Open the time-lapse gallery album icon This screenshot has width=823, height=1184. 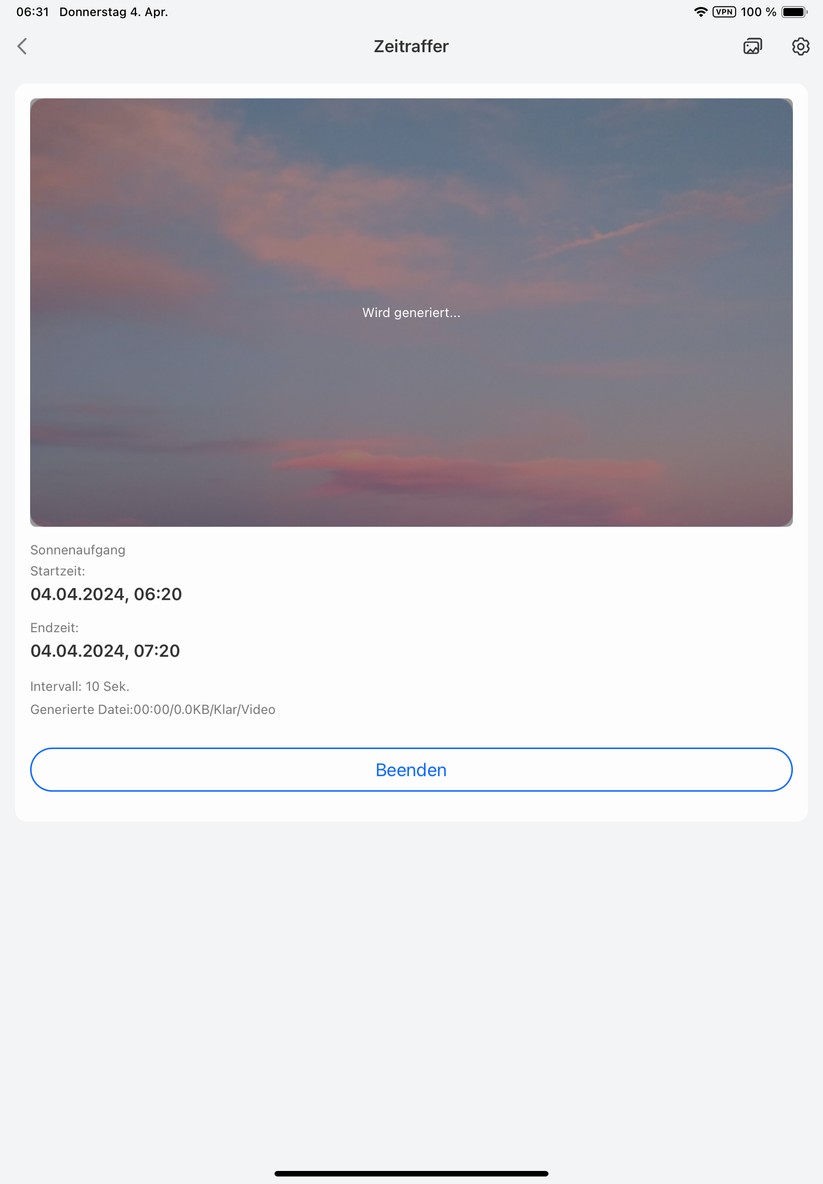pyautogui.click(x=752, y=47)
